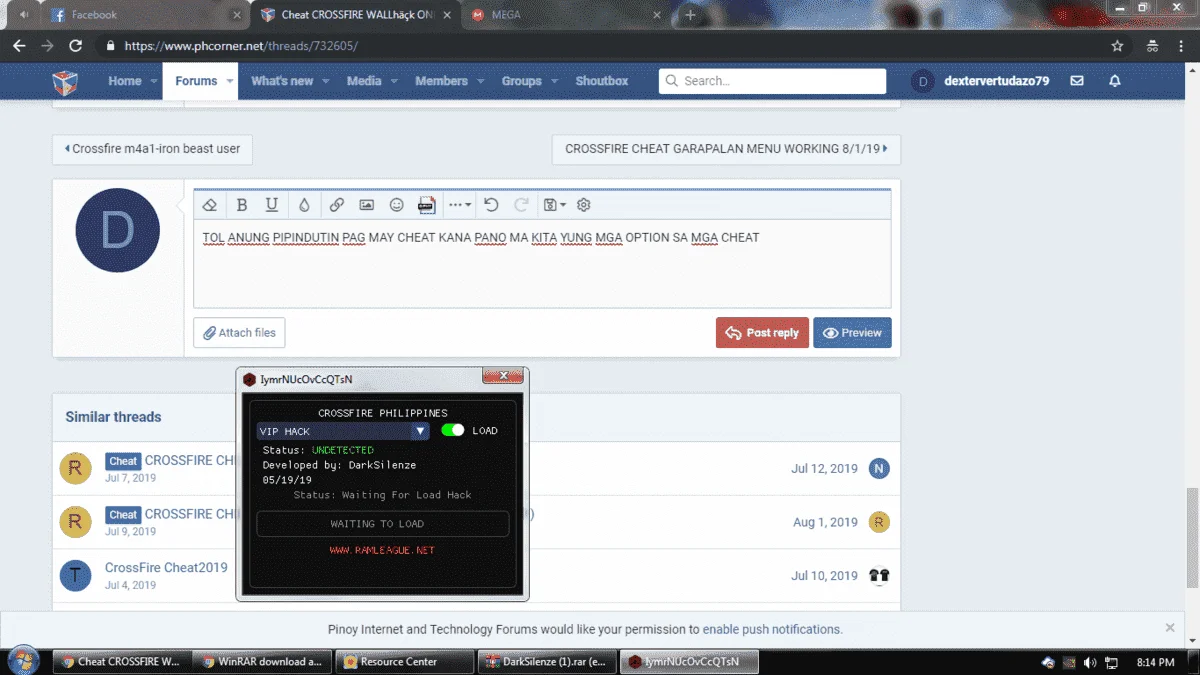Click the PHCorner site logo
Image resolution: width=1200 pixels, height=675 pixels.
(65, 82)
